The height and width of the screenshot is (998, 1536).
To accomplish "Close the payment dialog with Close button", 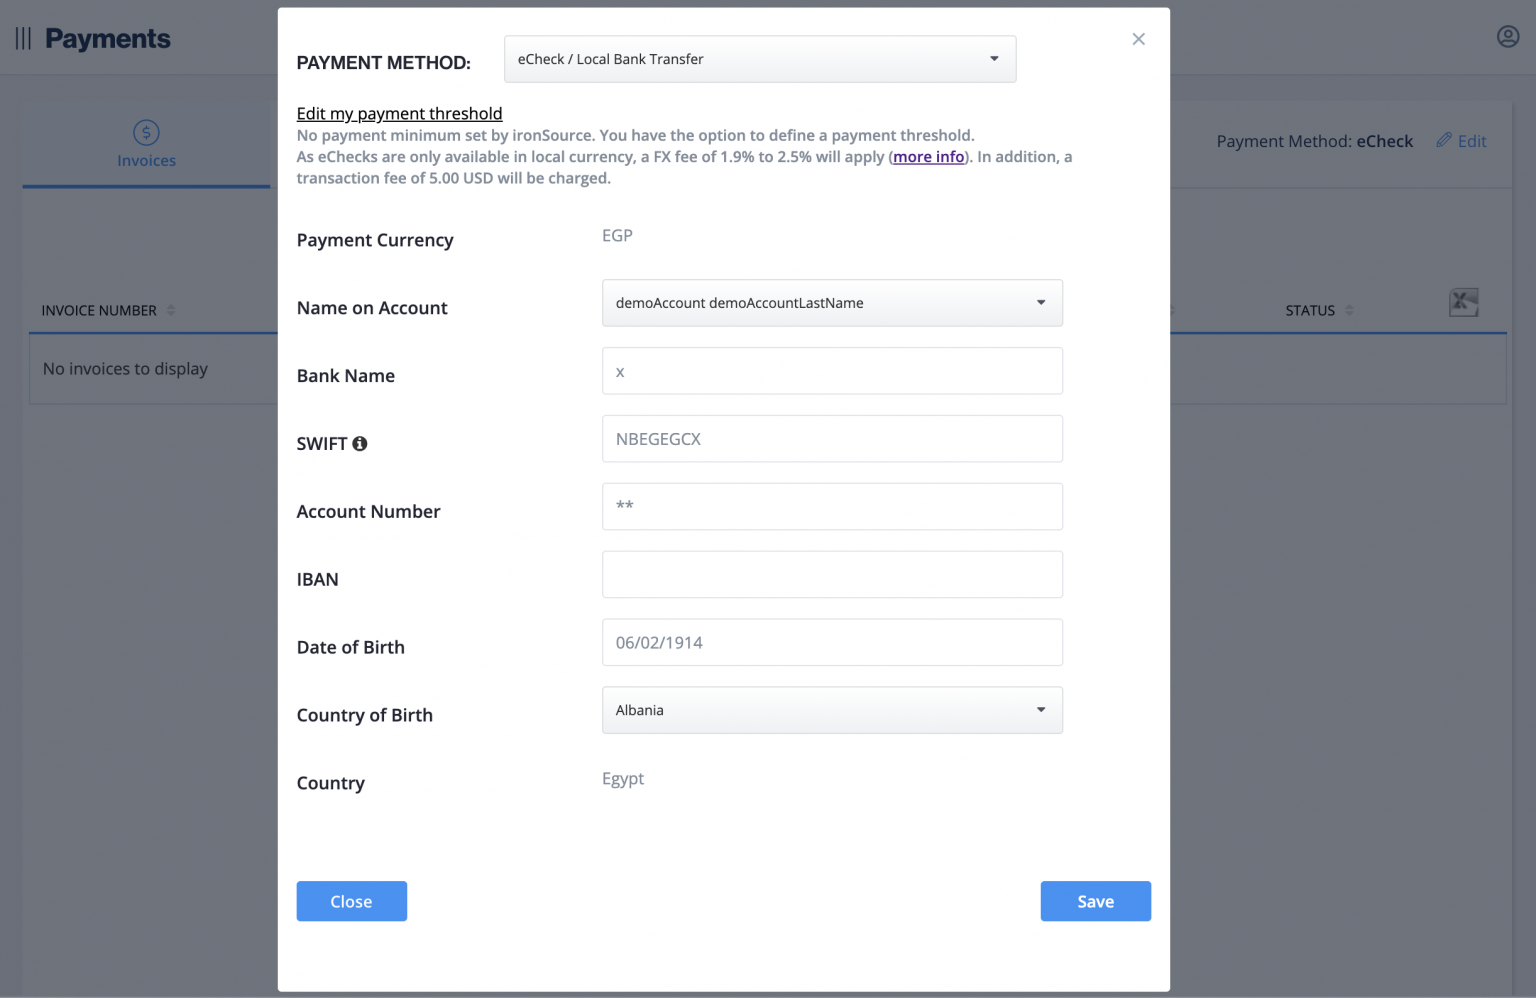I will coord(351,901).
